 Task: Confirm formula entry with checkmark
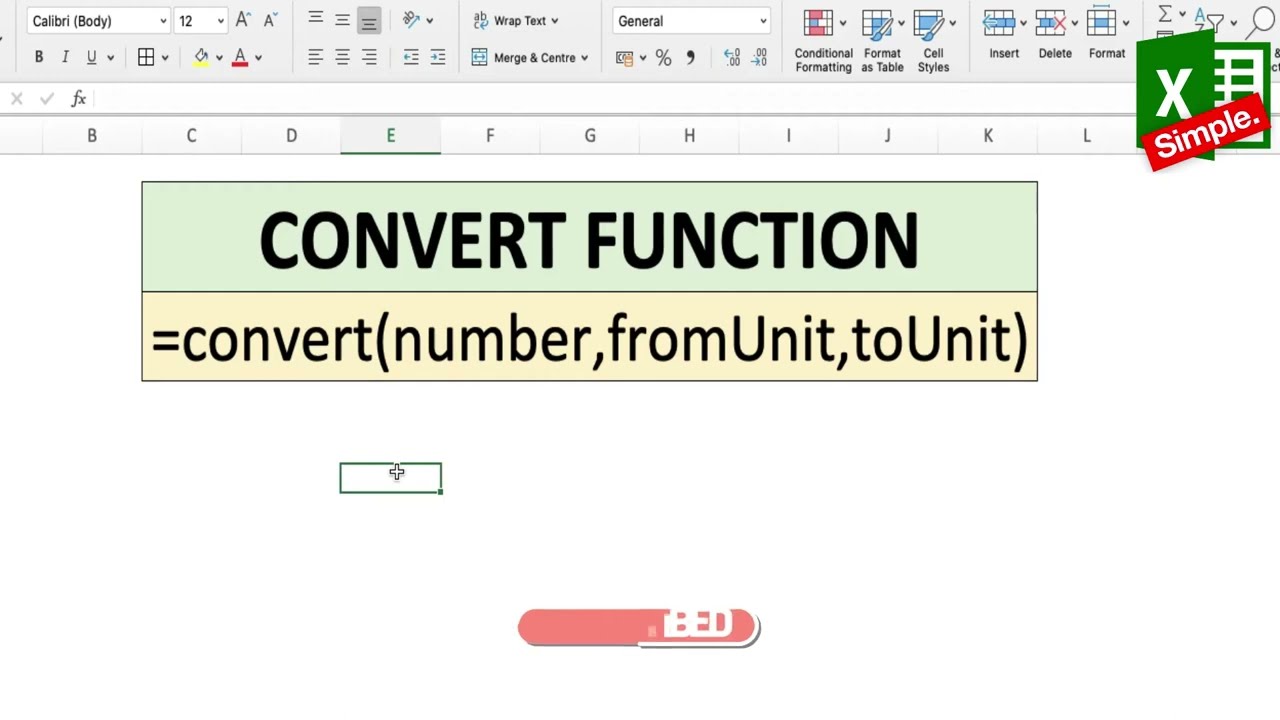click(x=46, y=99)
